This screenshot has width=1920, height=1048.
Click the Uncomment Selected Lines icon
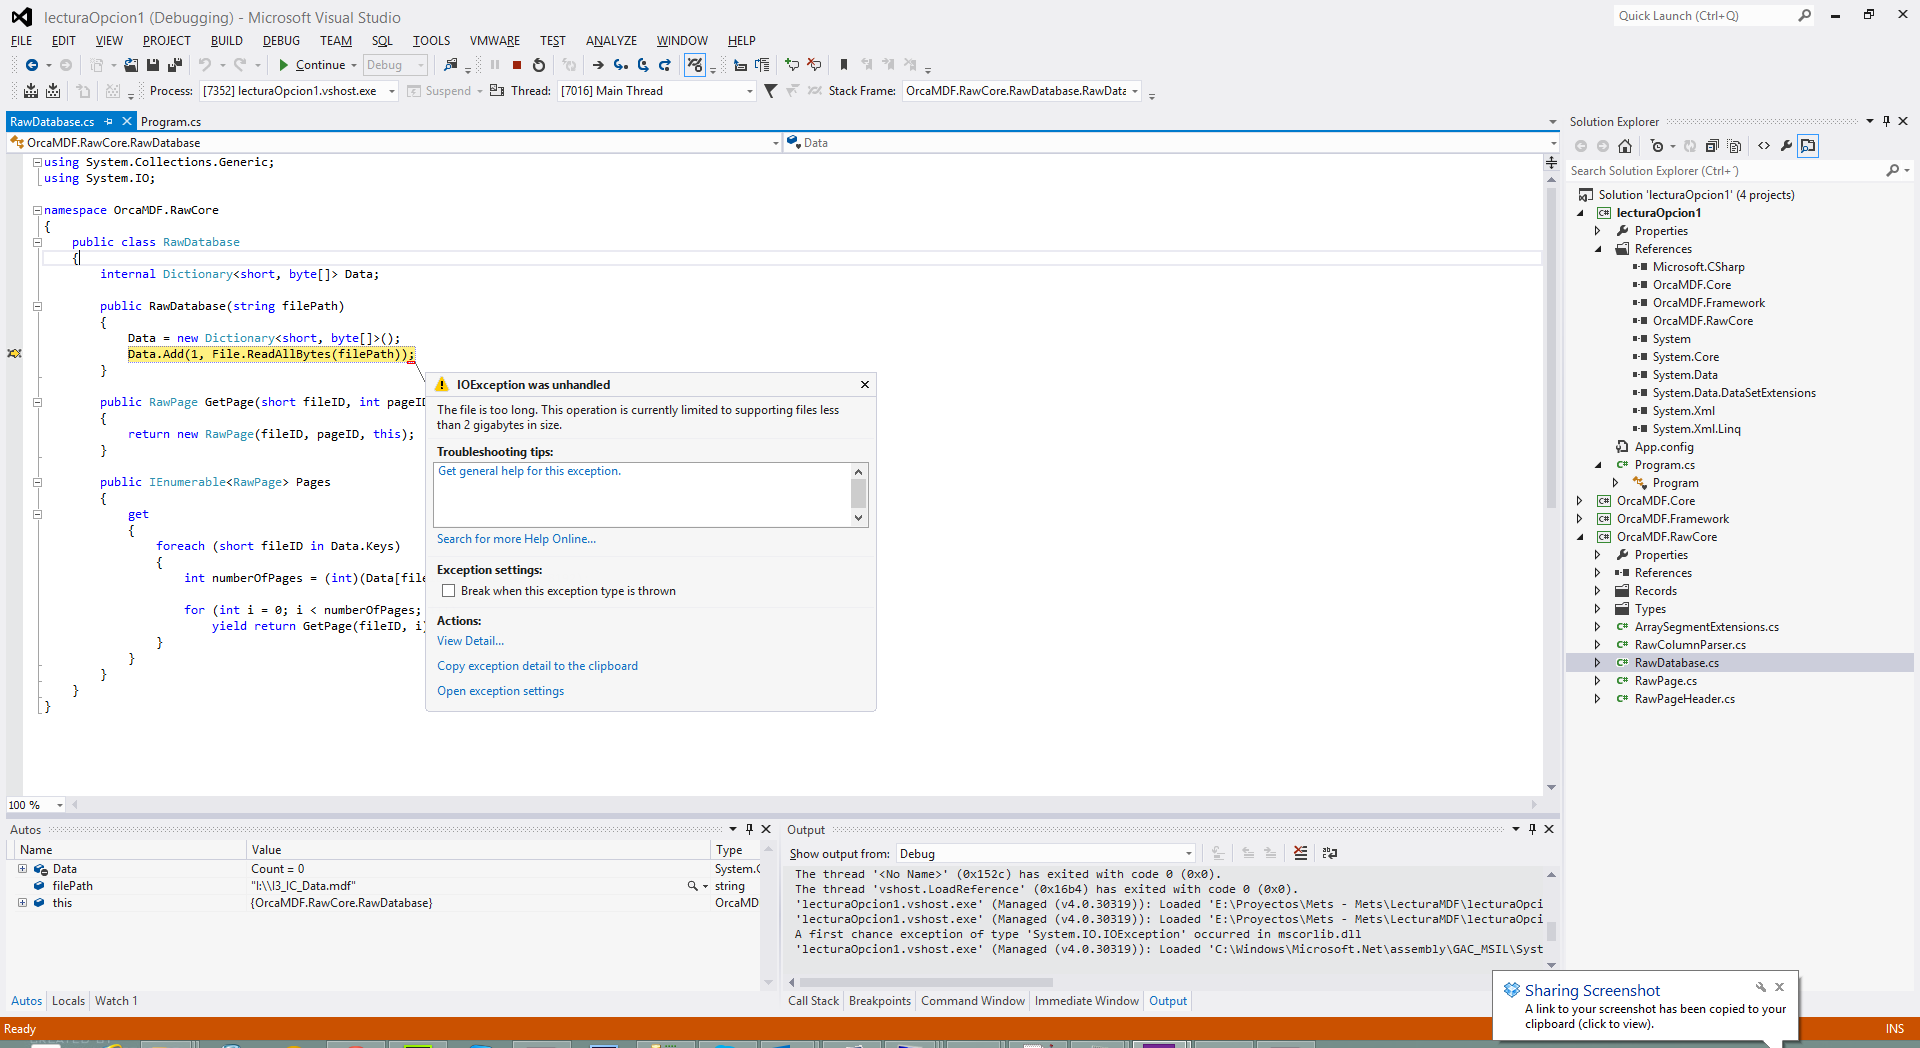814,65
